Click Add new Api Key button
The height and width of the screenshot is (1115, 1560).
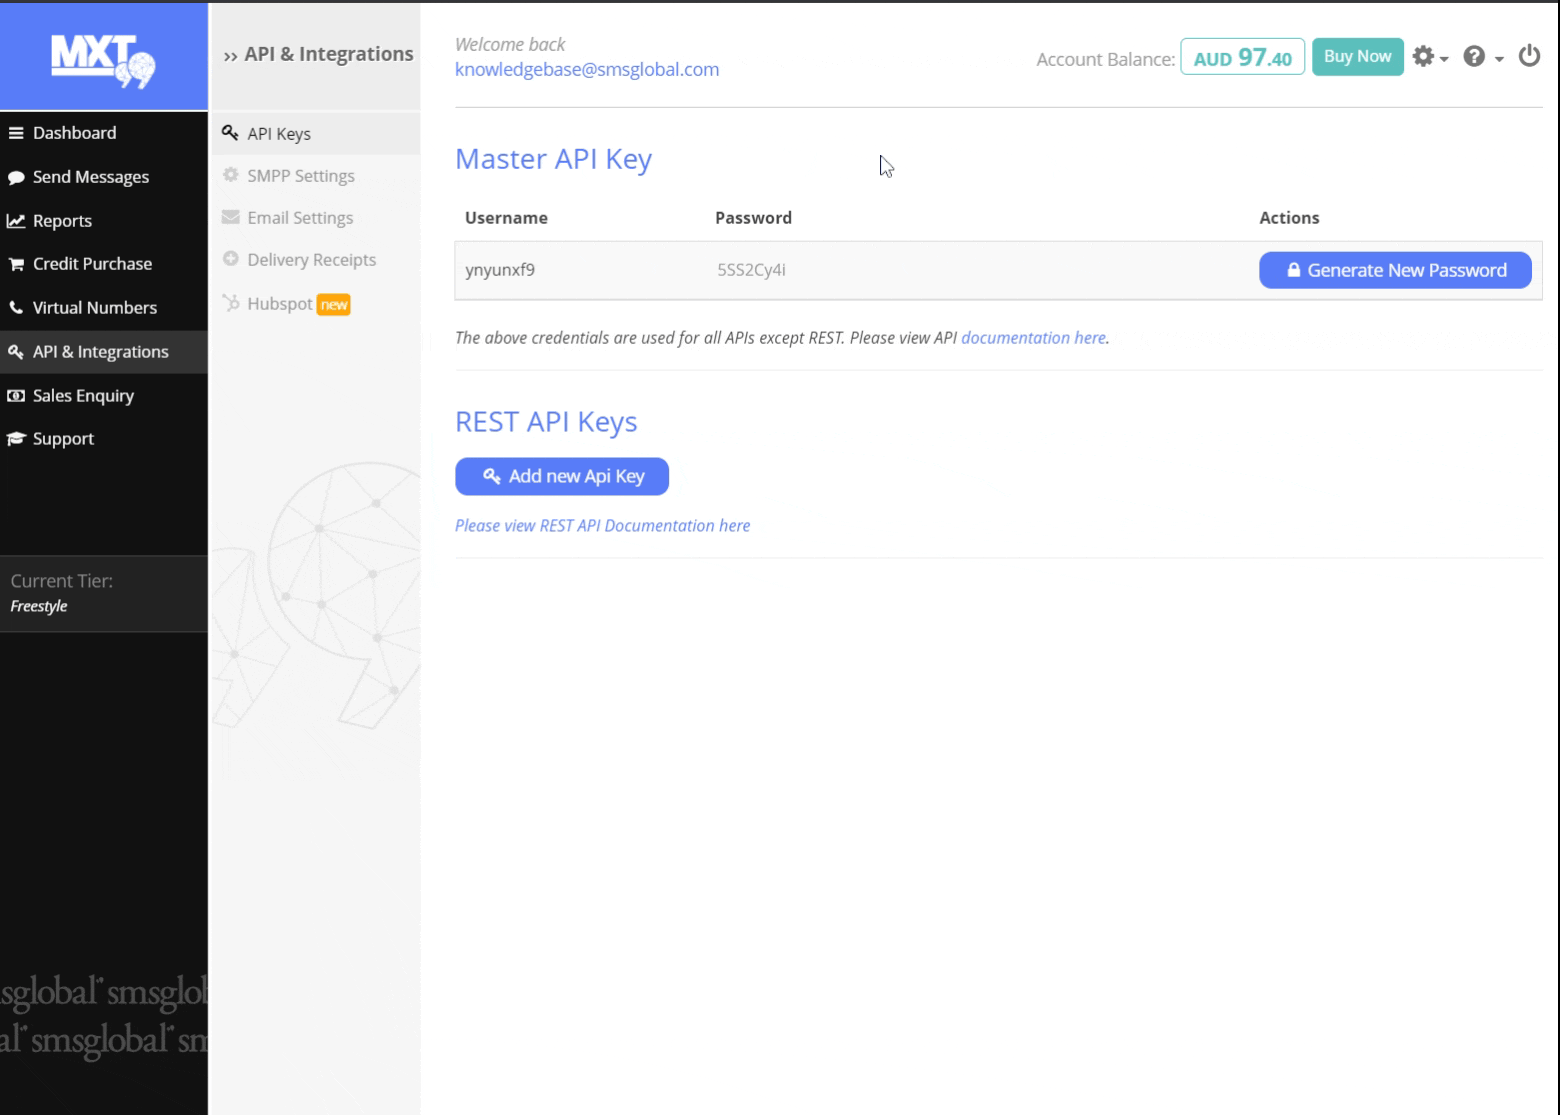click(562, 476)
